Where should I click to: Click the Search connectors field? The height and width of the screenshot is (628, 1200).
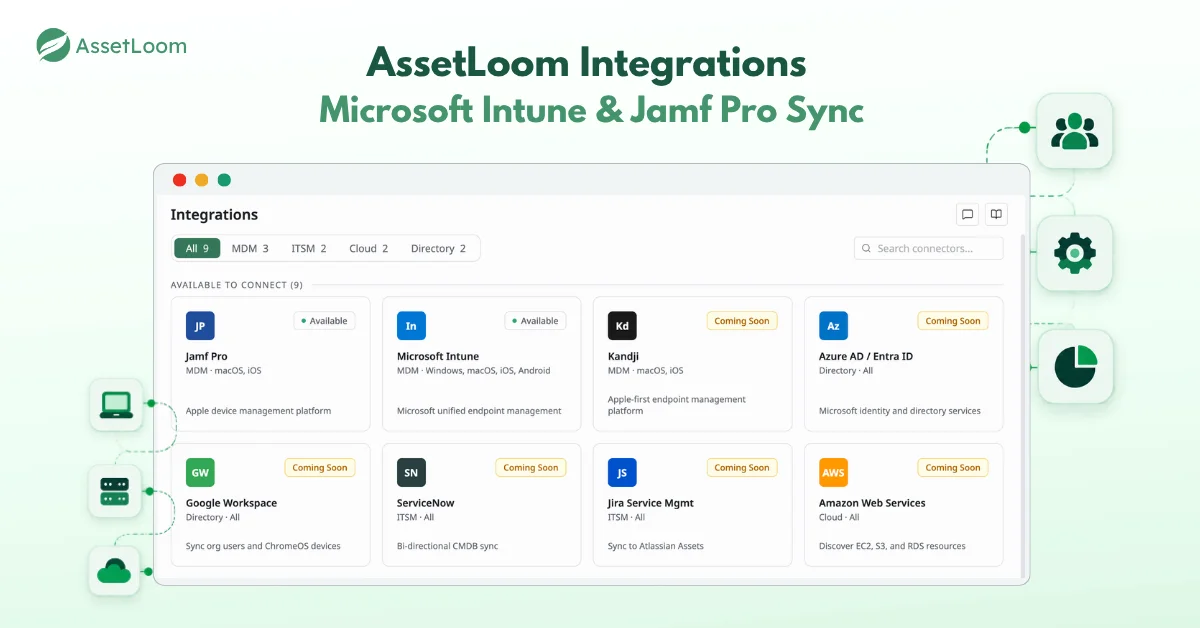[x=929, y=248]
